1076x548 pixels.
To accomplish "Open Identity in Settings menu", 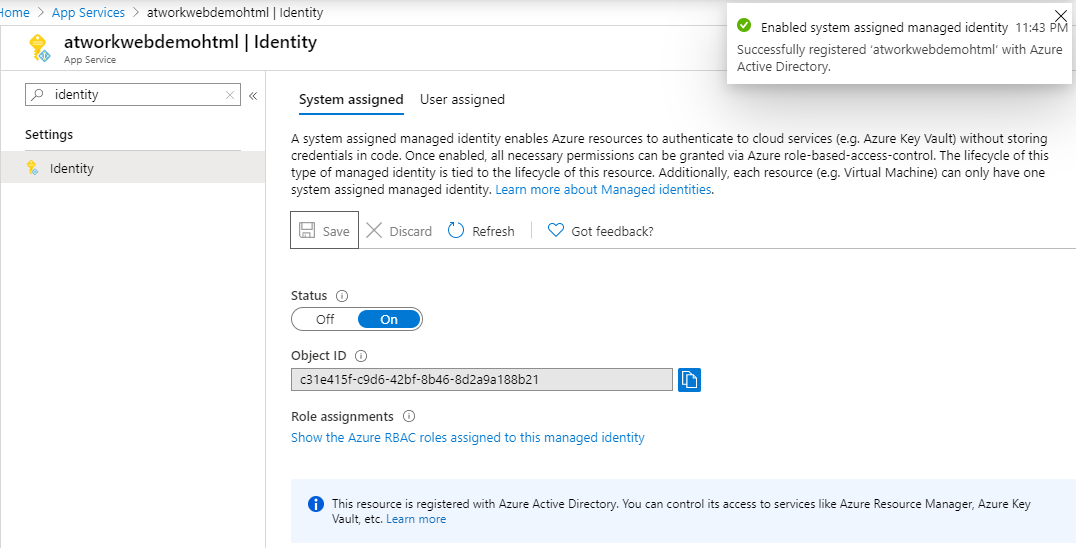I will pyautogui.click(x=72, y=168).
